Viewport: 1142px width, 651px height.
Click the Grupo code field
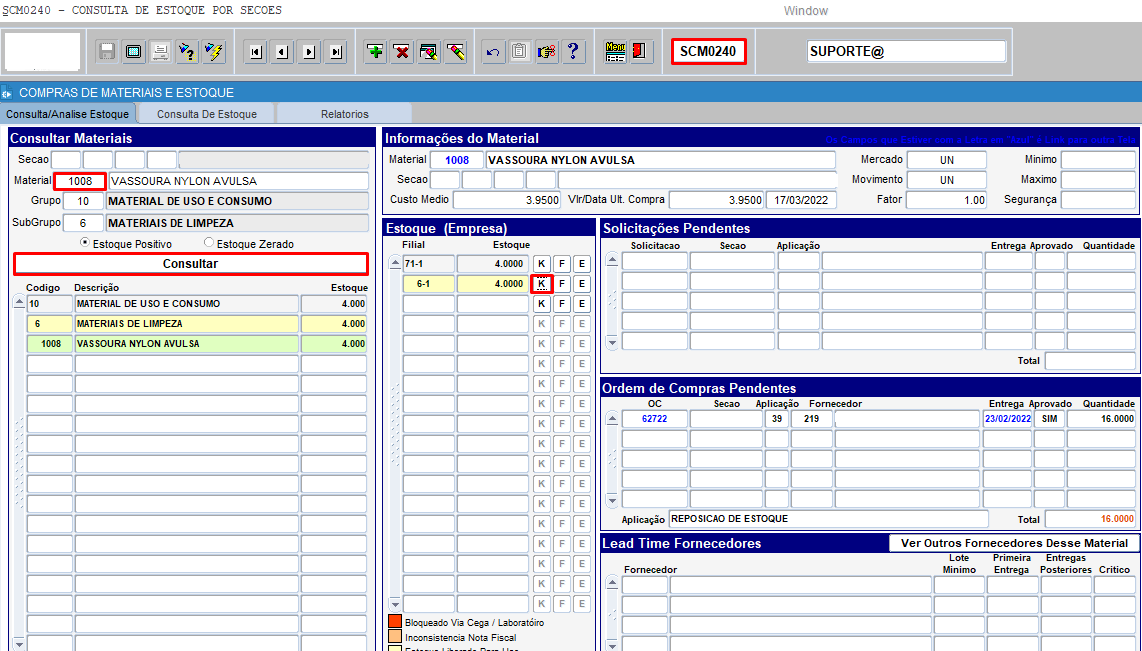click(83, 202)
